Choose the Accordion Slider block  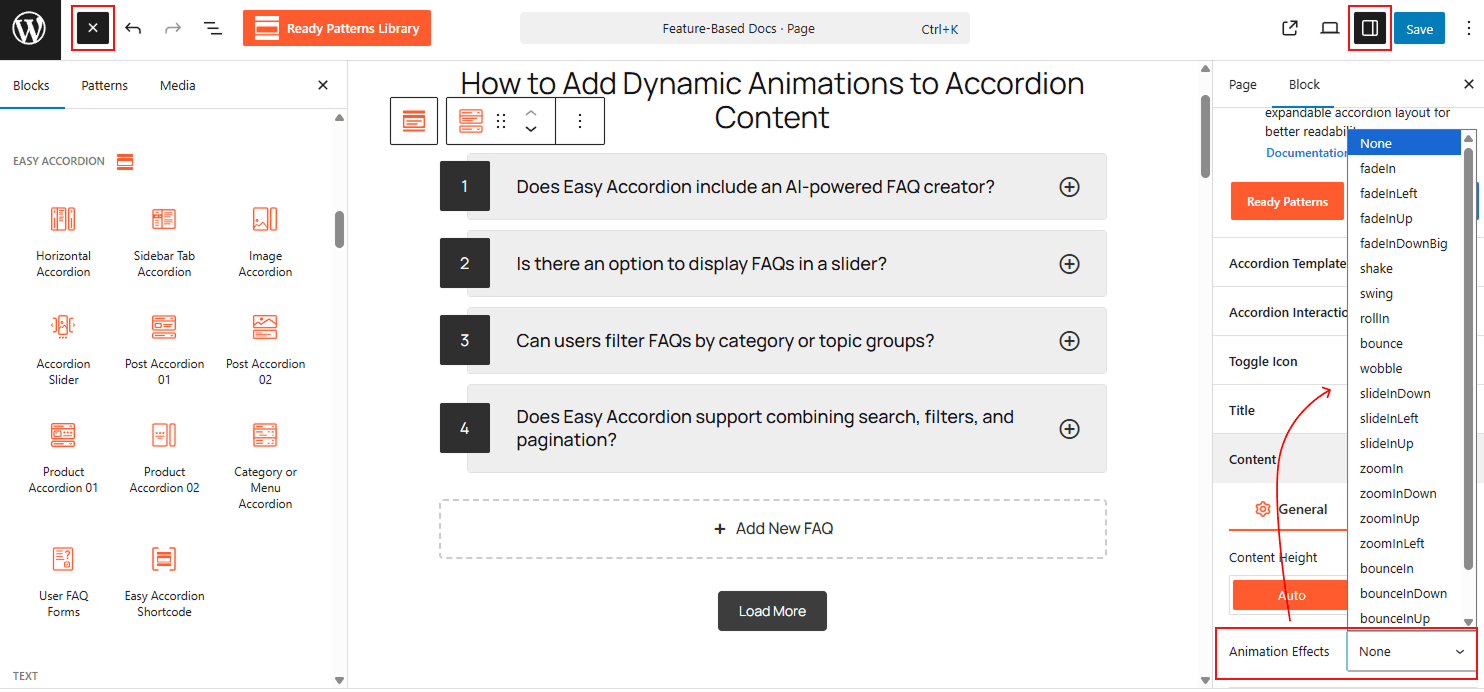click(x=63, y=348)
